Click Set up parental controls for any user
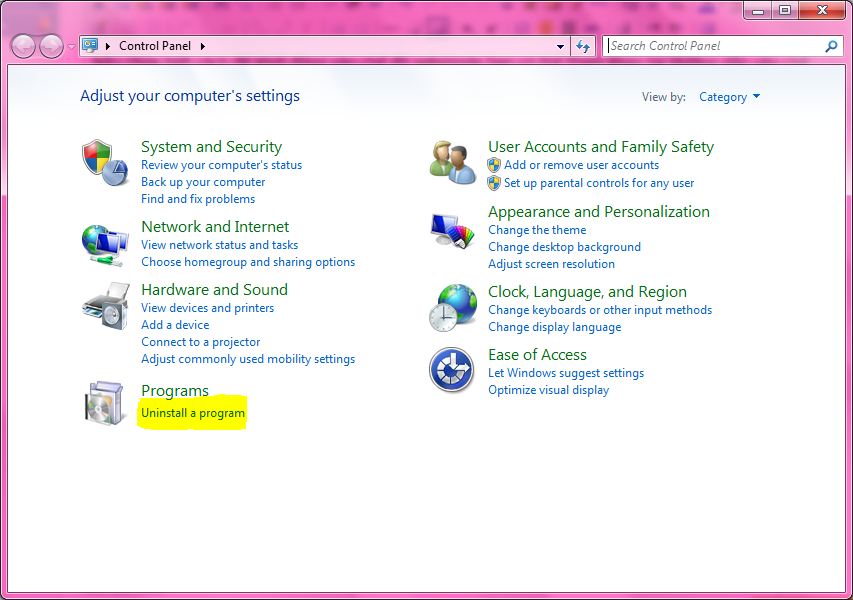 pos(599,183)
